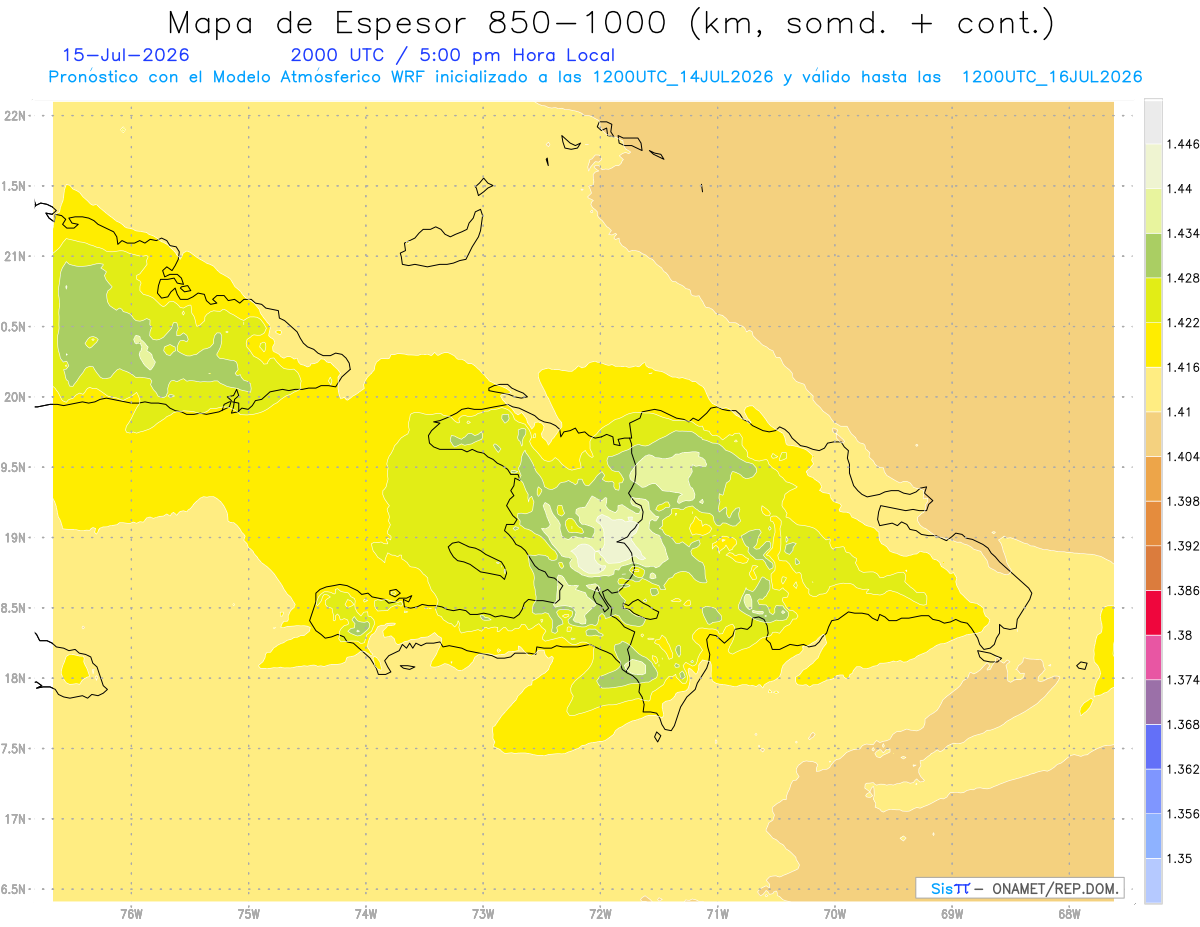Click the '20N' latitude axis label
Screen dimensions: 1200x927
pyautogui.click(x=15, y=397)
